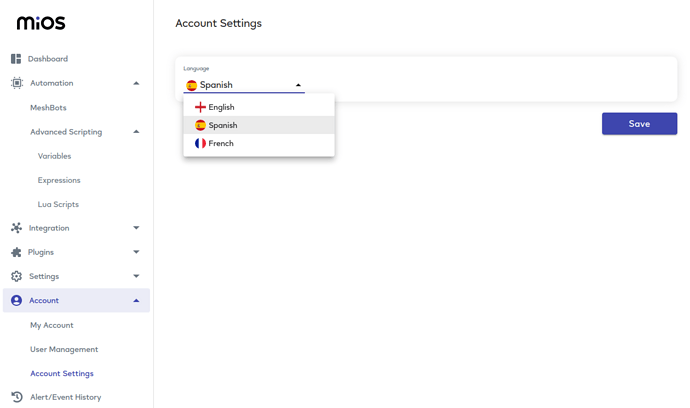This screenshot has height=408, width=690.
Task: Open Lua Scripts in sidebar
Action: click(x=58, y=204)
